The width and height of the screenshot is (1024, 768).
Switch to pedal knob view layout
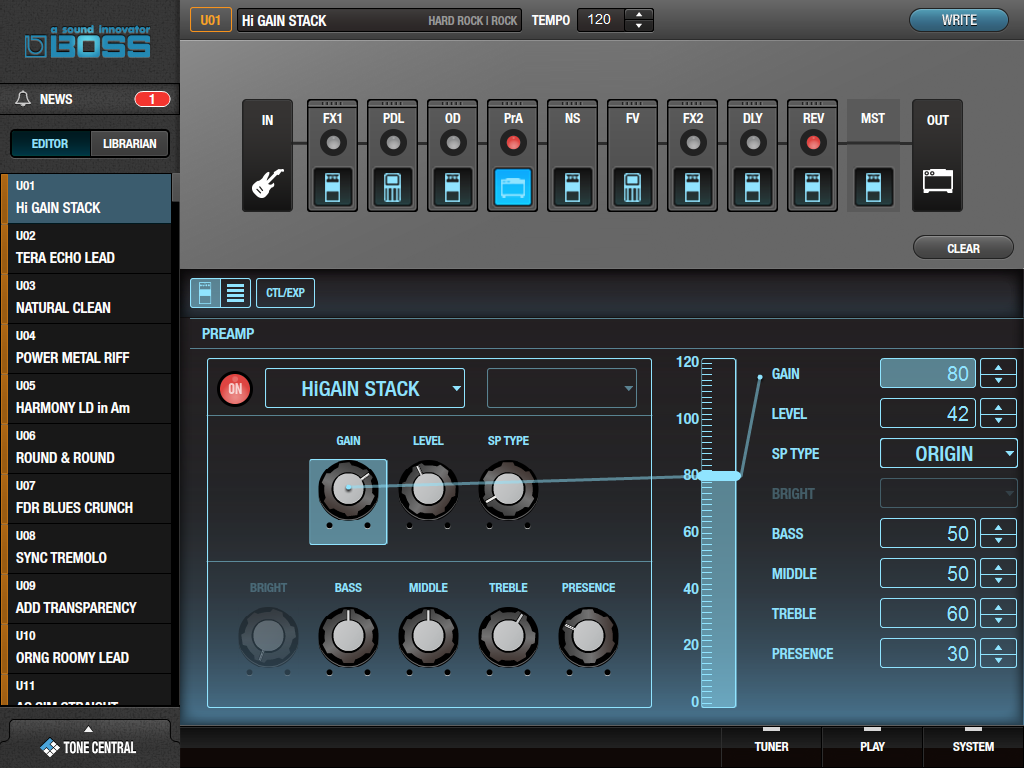(205, 293)
